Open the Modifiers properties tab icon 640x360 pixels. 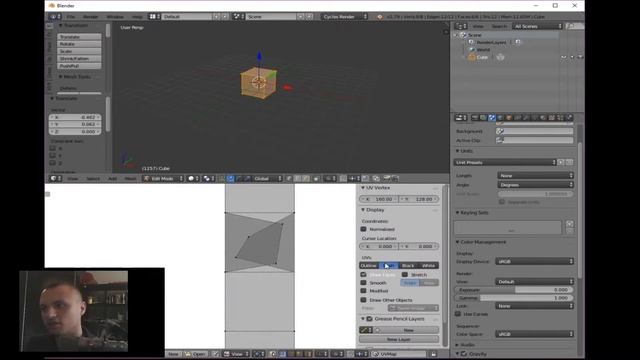[526, 118]
